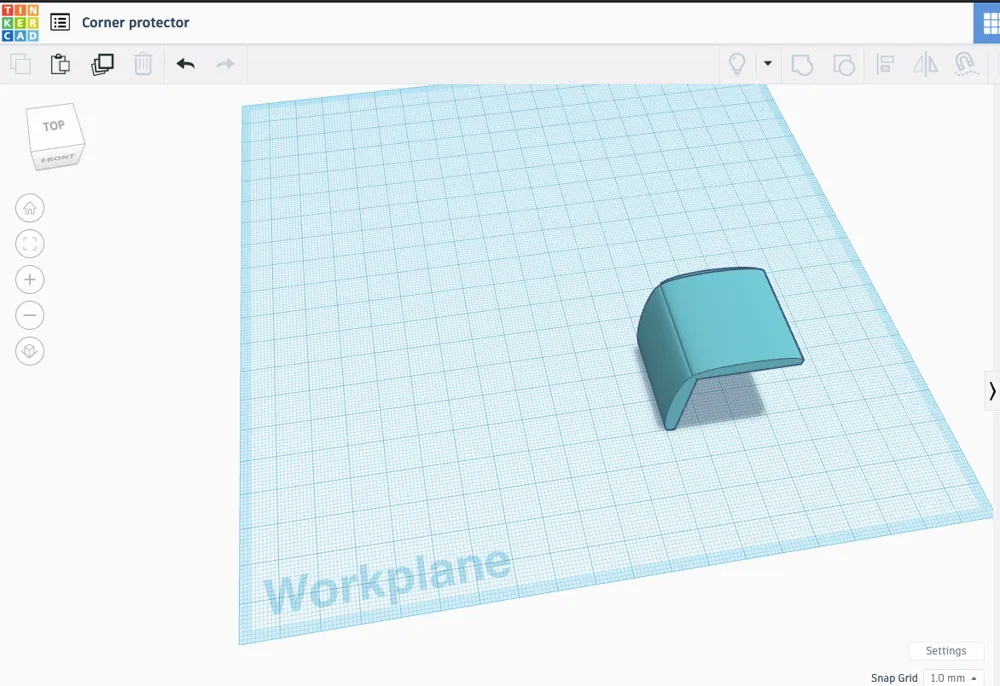Expand the collapsed shapes panel chevron
This screenshot has width=1000, height=686.
click(x=991, y=391)
